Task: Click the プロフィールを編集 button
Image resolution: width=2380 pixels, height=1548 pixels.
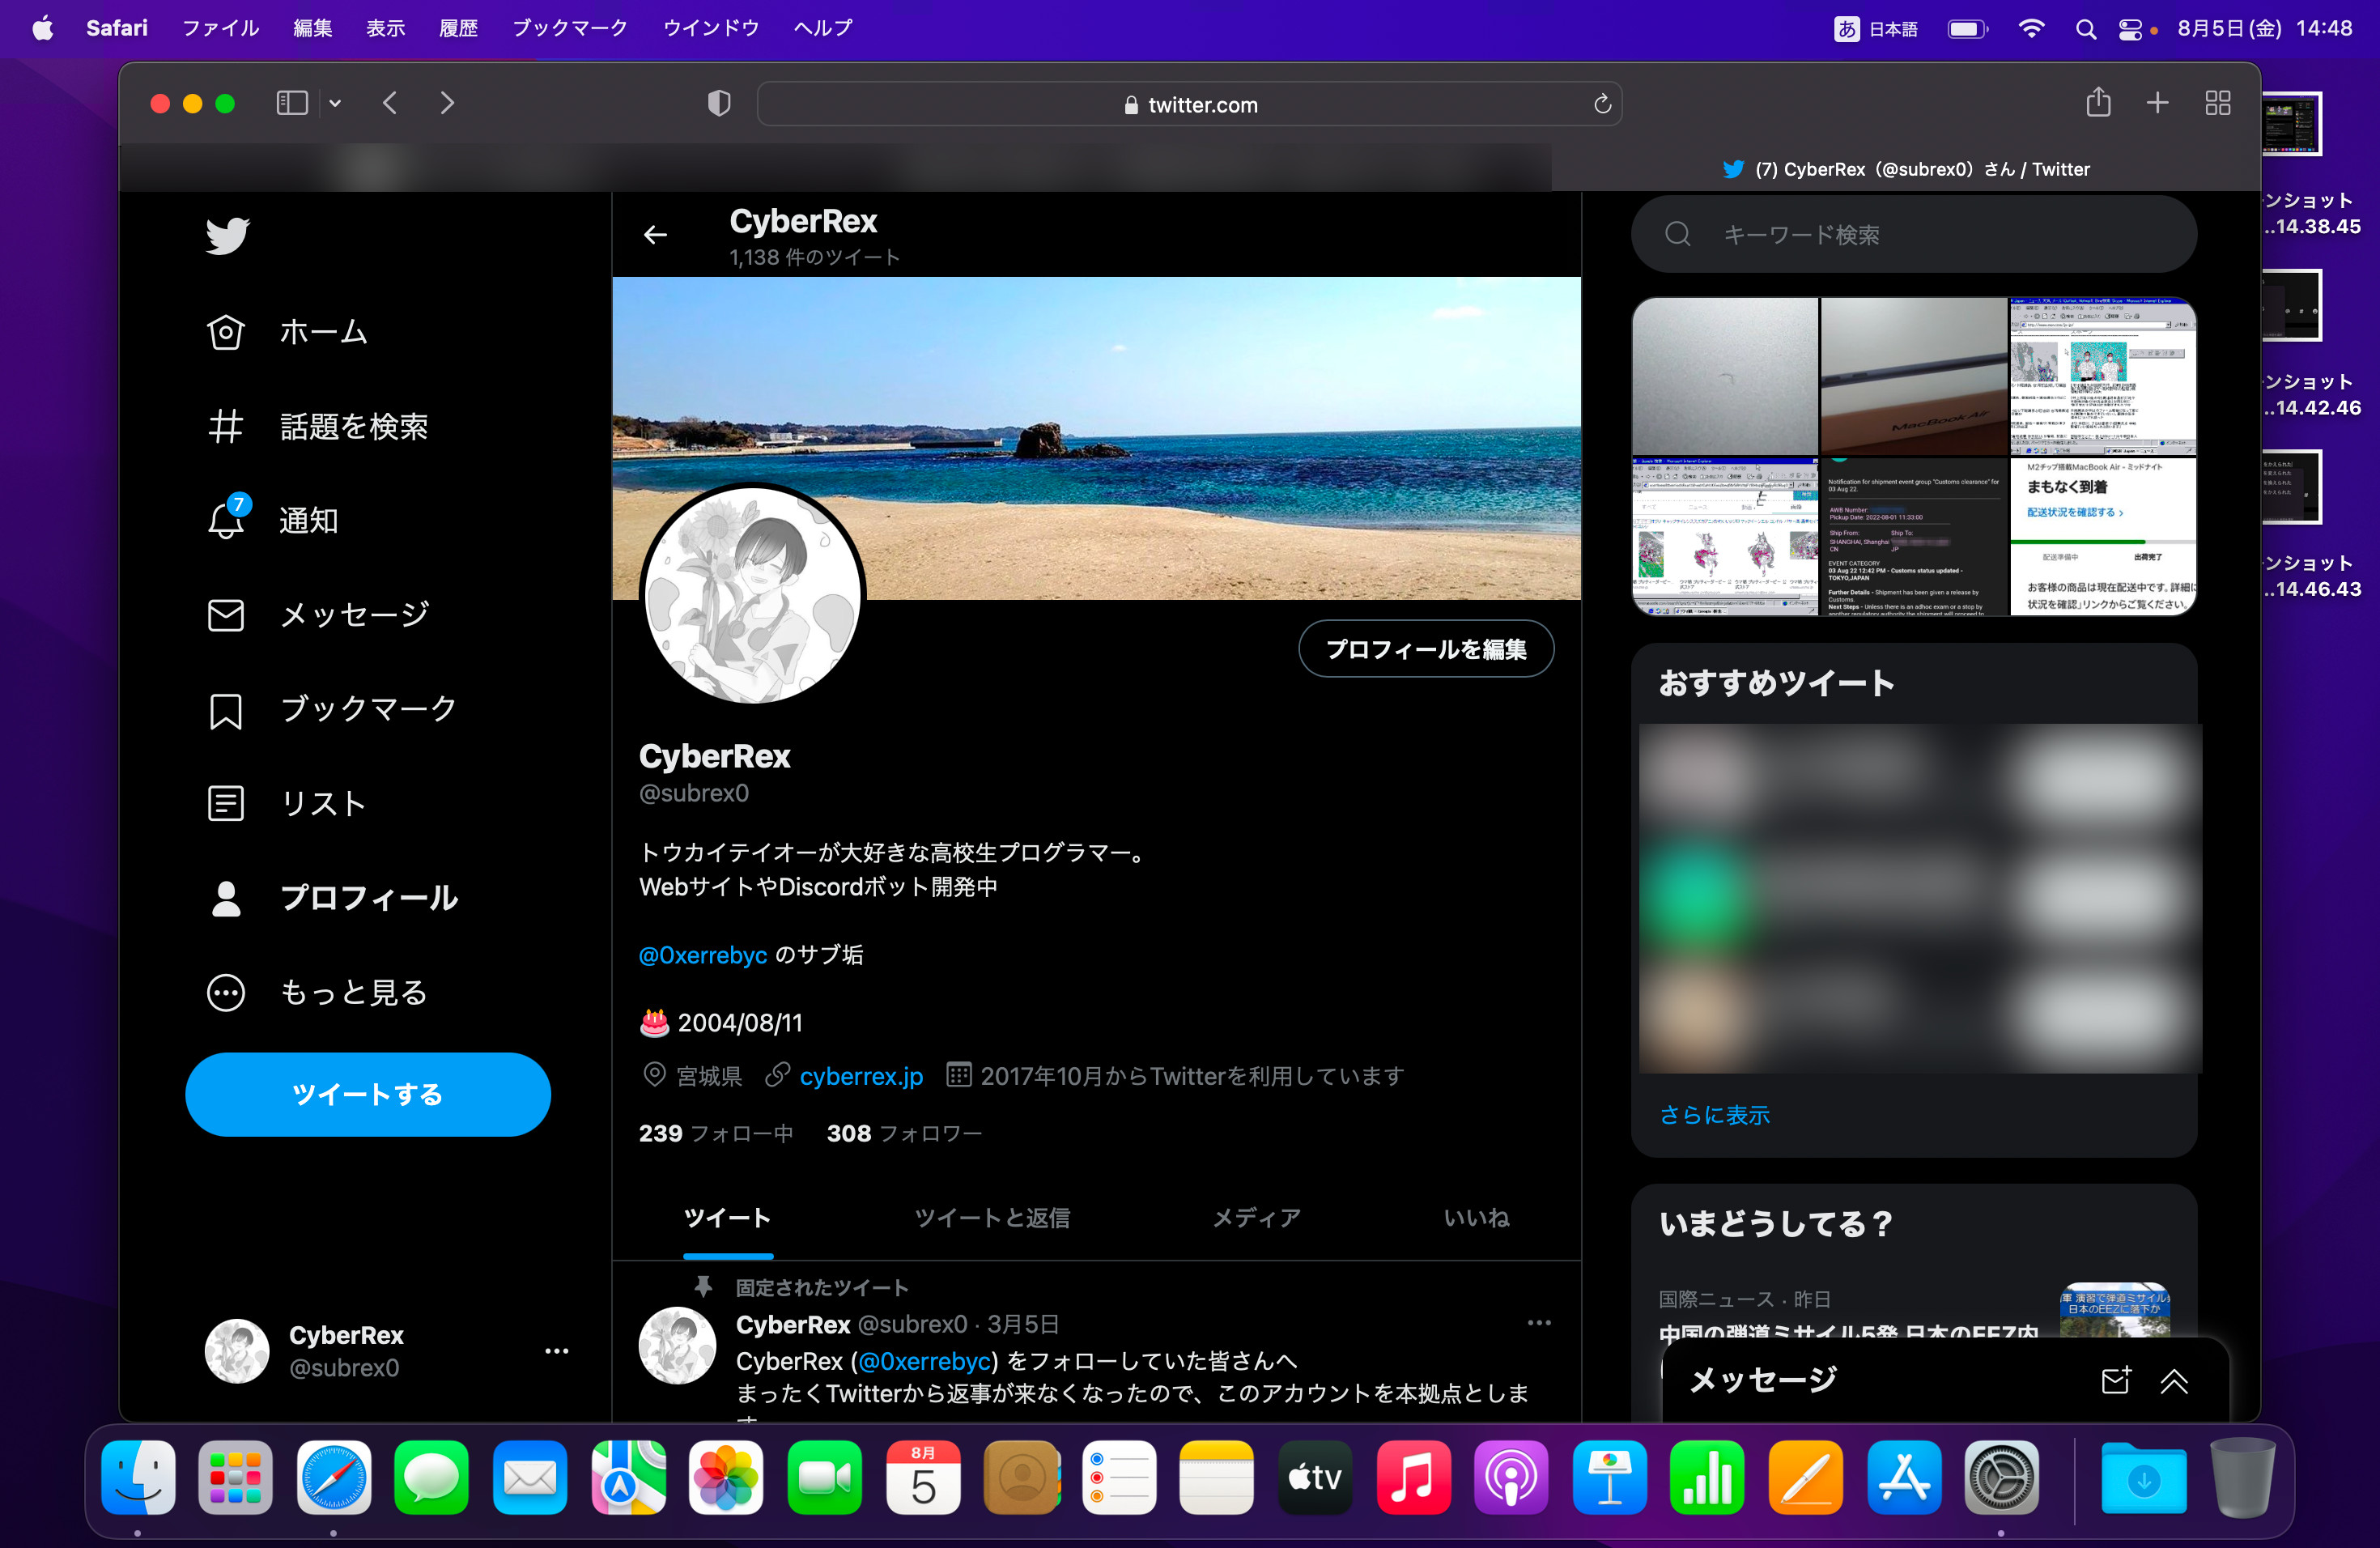Action: coord(1425,649)
